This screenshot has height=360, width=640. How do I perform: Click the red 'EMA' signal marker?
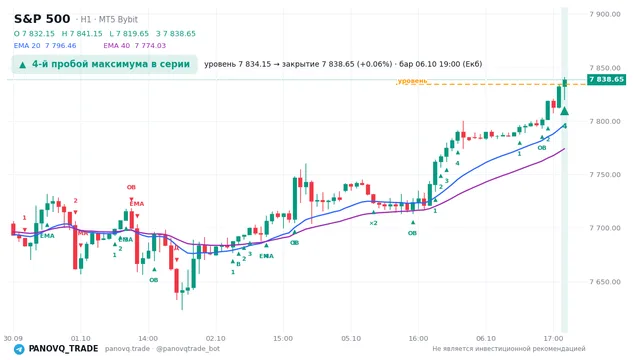tap(137, 204)
